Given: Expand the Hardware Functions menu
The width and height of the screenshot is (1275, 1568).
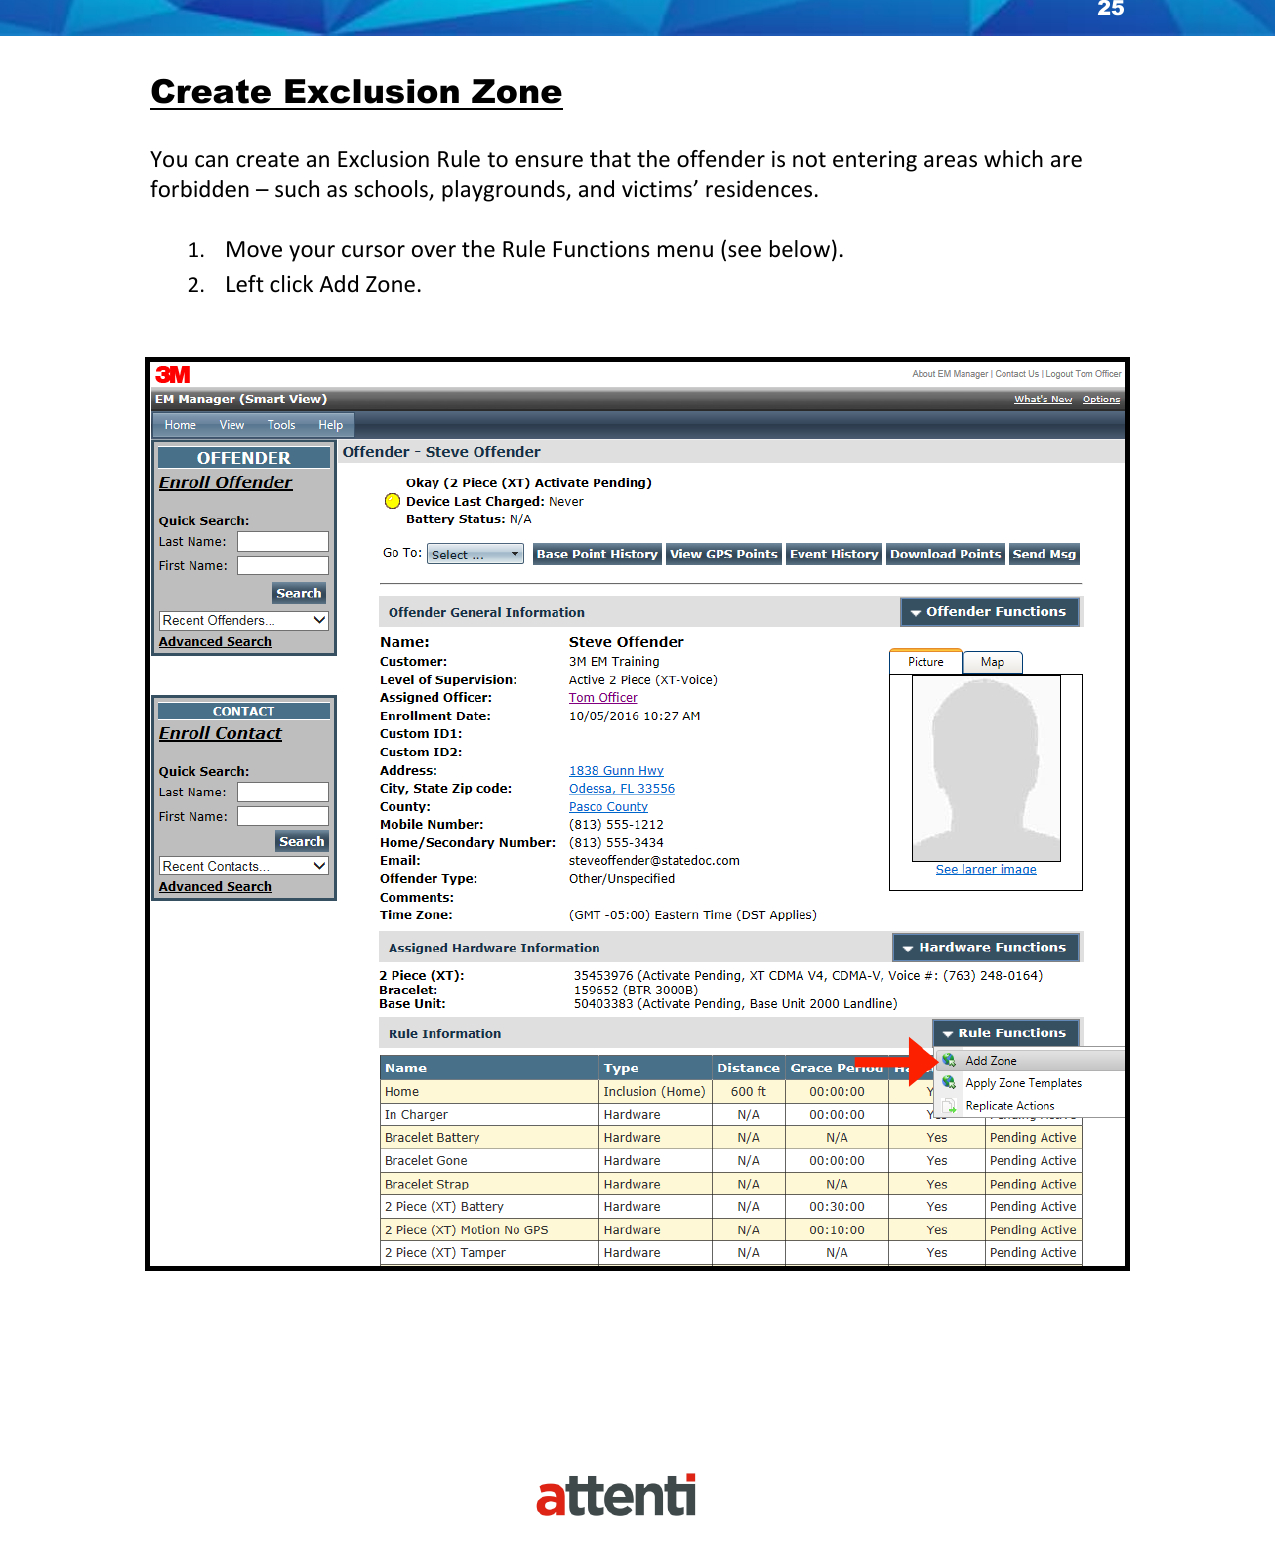Looking at the screenshot, I should [x=985, y=947].
